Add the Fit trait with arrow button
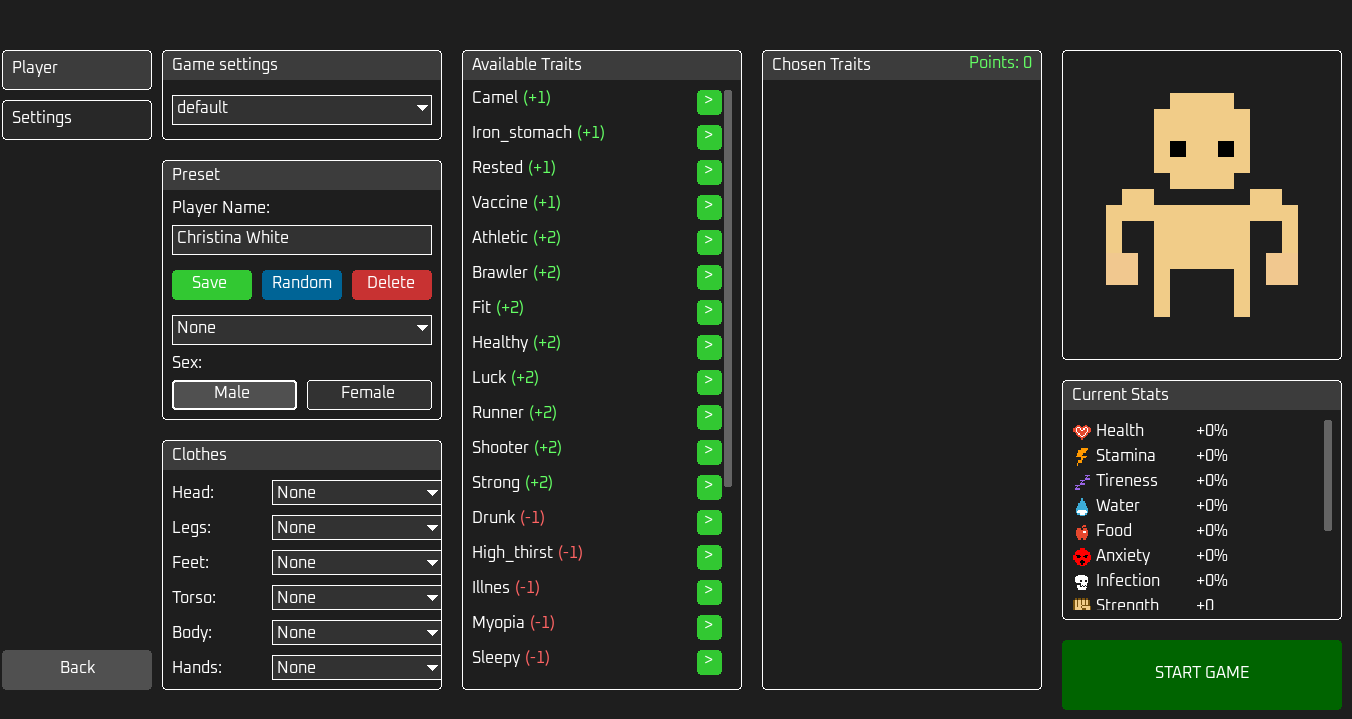1352x719 pixels. [709, 311]
